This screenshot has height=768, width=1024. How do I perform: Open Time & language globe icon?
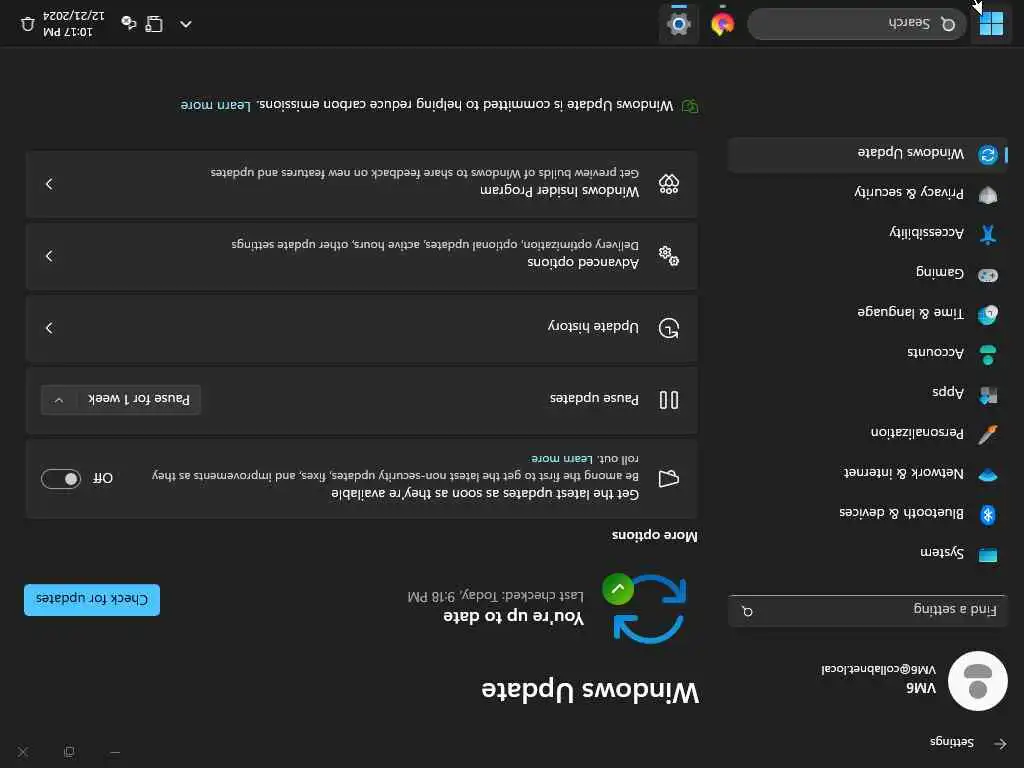pos(987,314)
